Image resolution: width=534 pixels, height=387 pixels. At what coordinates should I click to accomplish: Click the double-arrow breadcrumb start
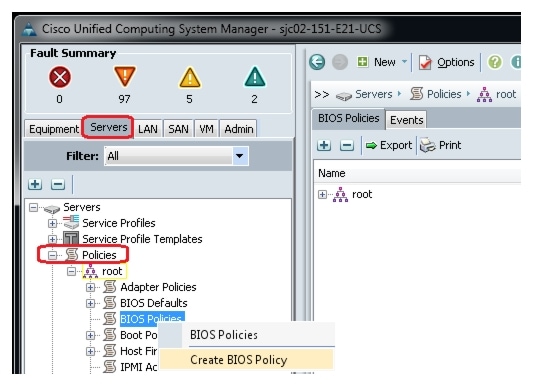[321, 94]
